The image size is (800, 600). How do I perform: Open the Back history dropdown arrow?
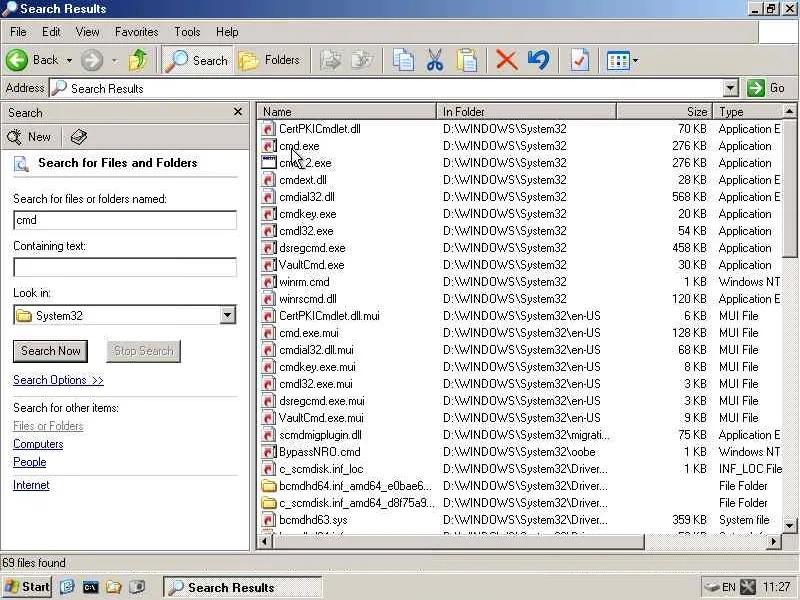click(x=69, y=61)
